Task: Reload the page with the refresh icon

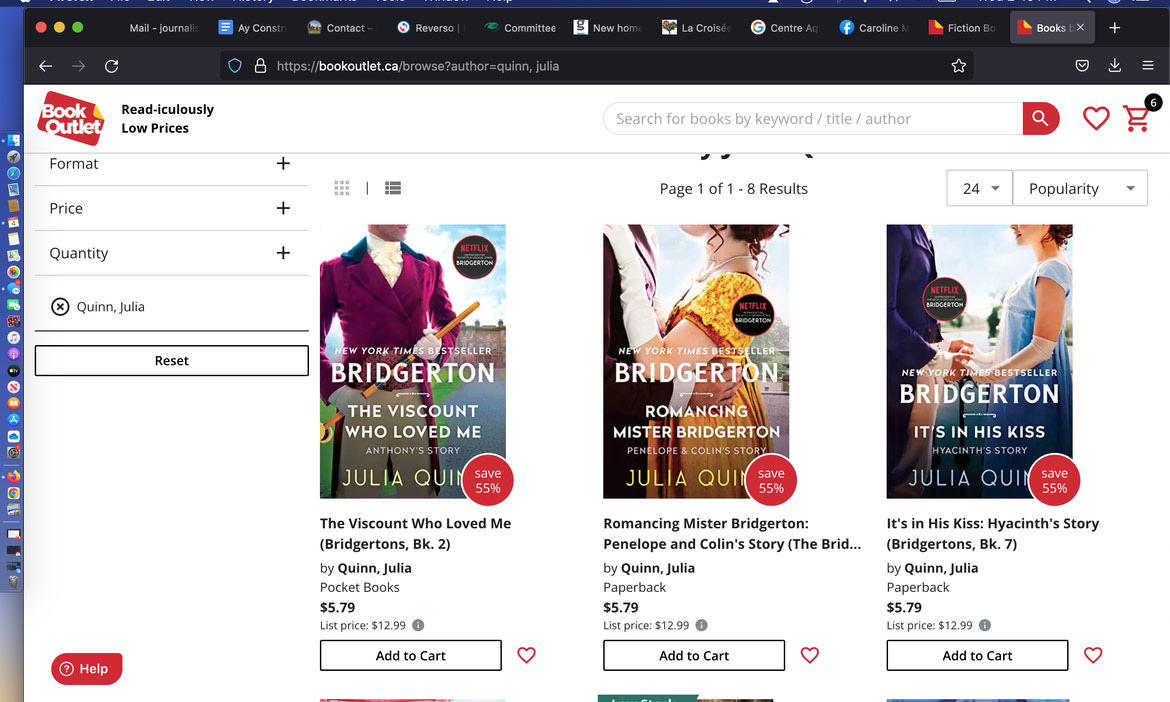Action: point(111,66)
